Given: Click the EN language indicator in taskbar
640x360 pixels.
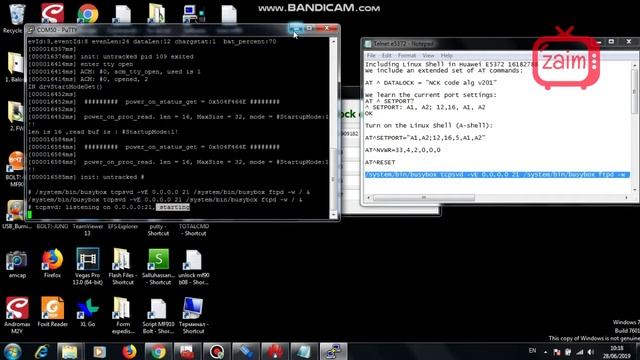Looking at the screenshot, I should 532,351.
